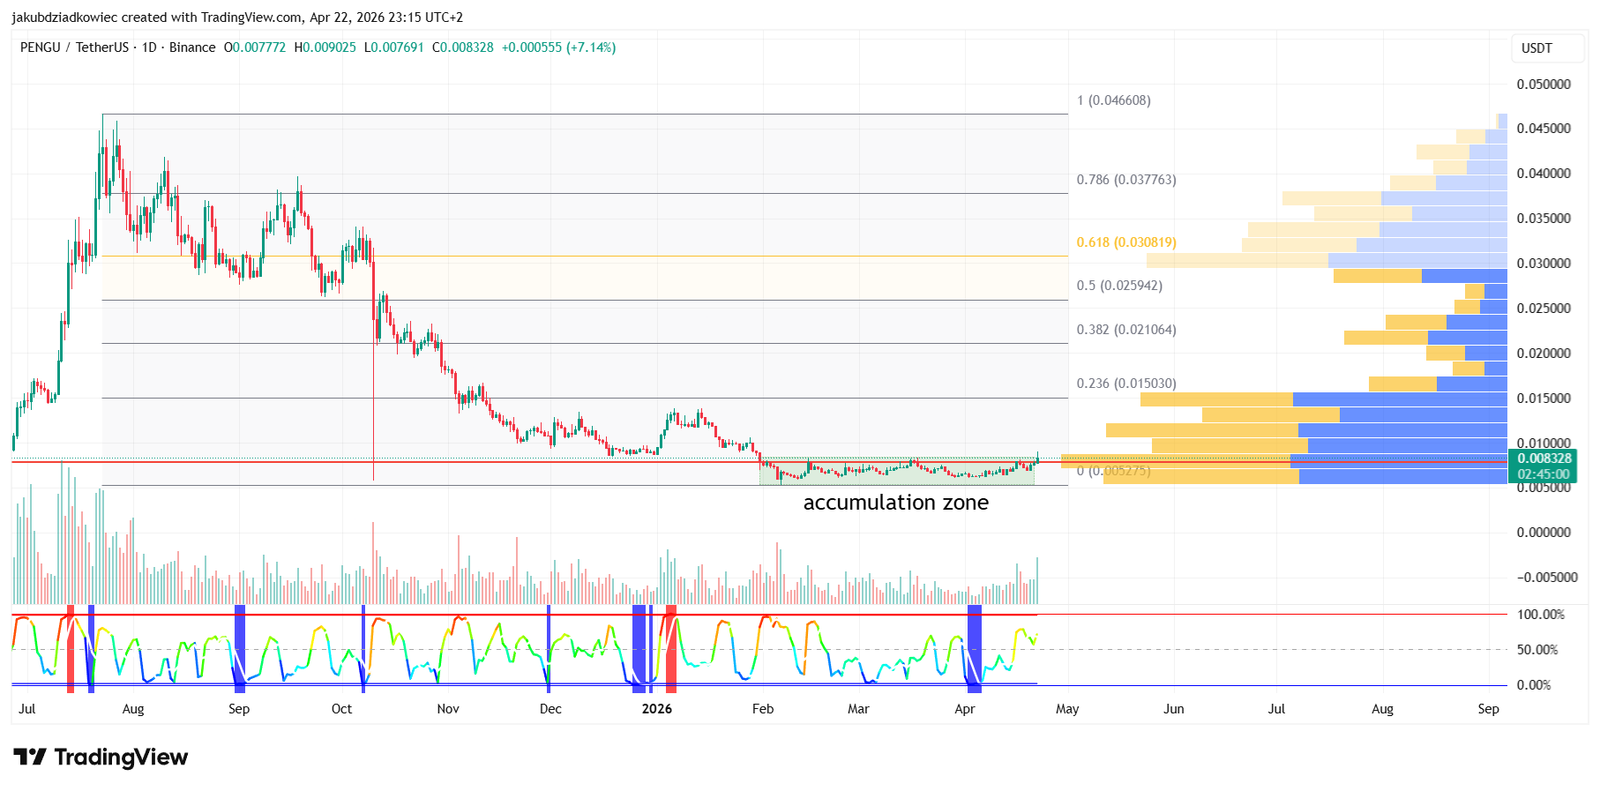Click the 1 (0.046608) Fibonacci level label

(1114, 100)
